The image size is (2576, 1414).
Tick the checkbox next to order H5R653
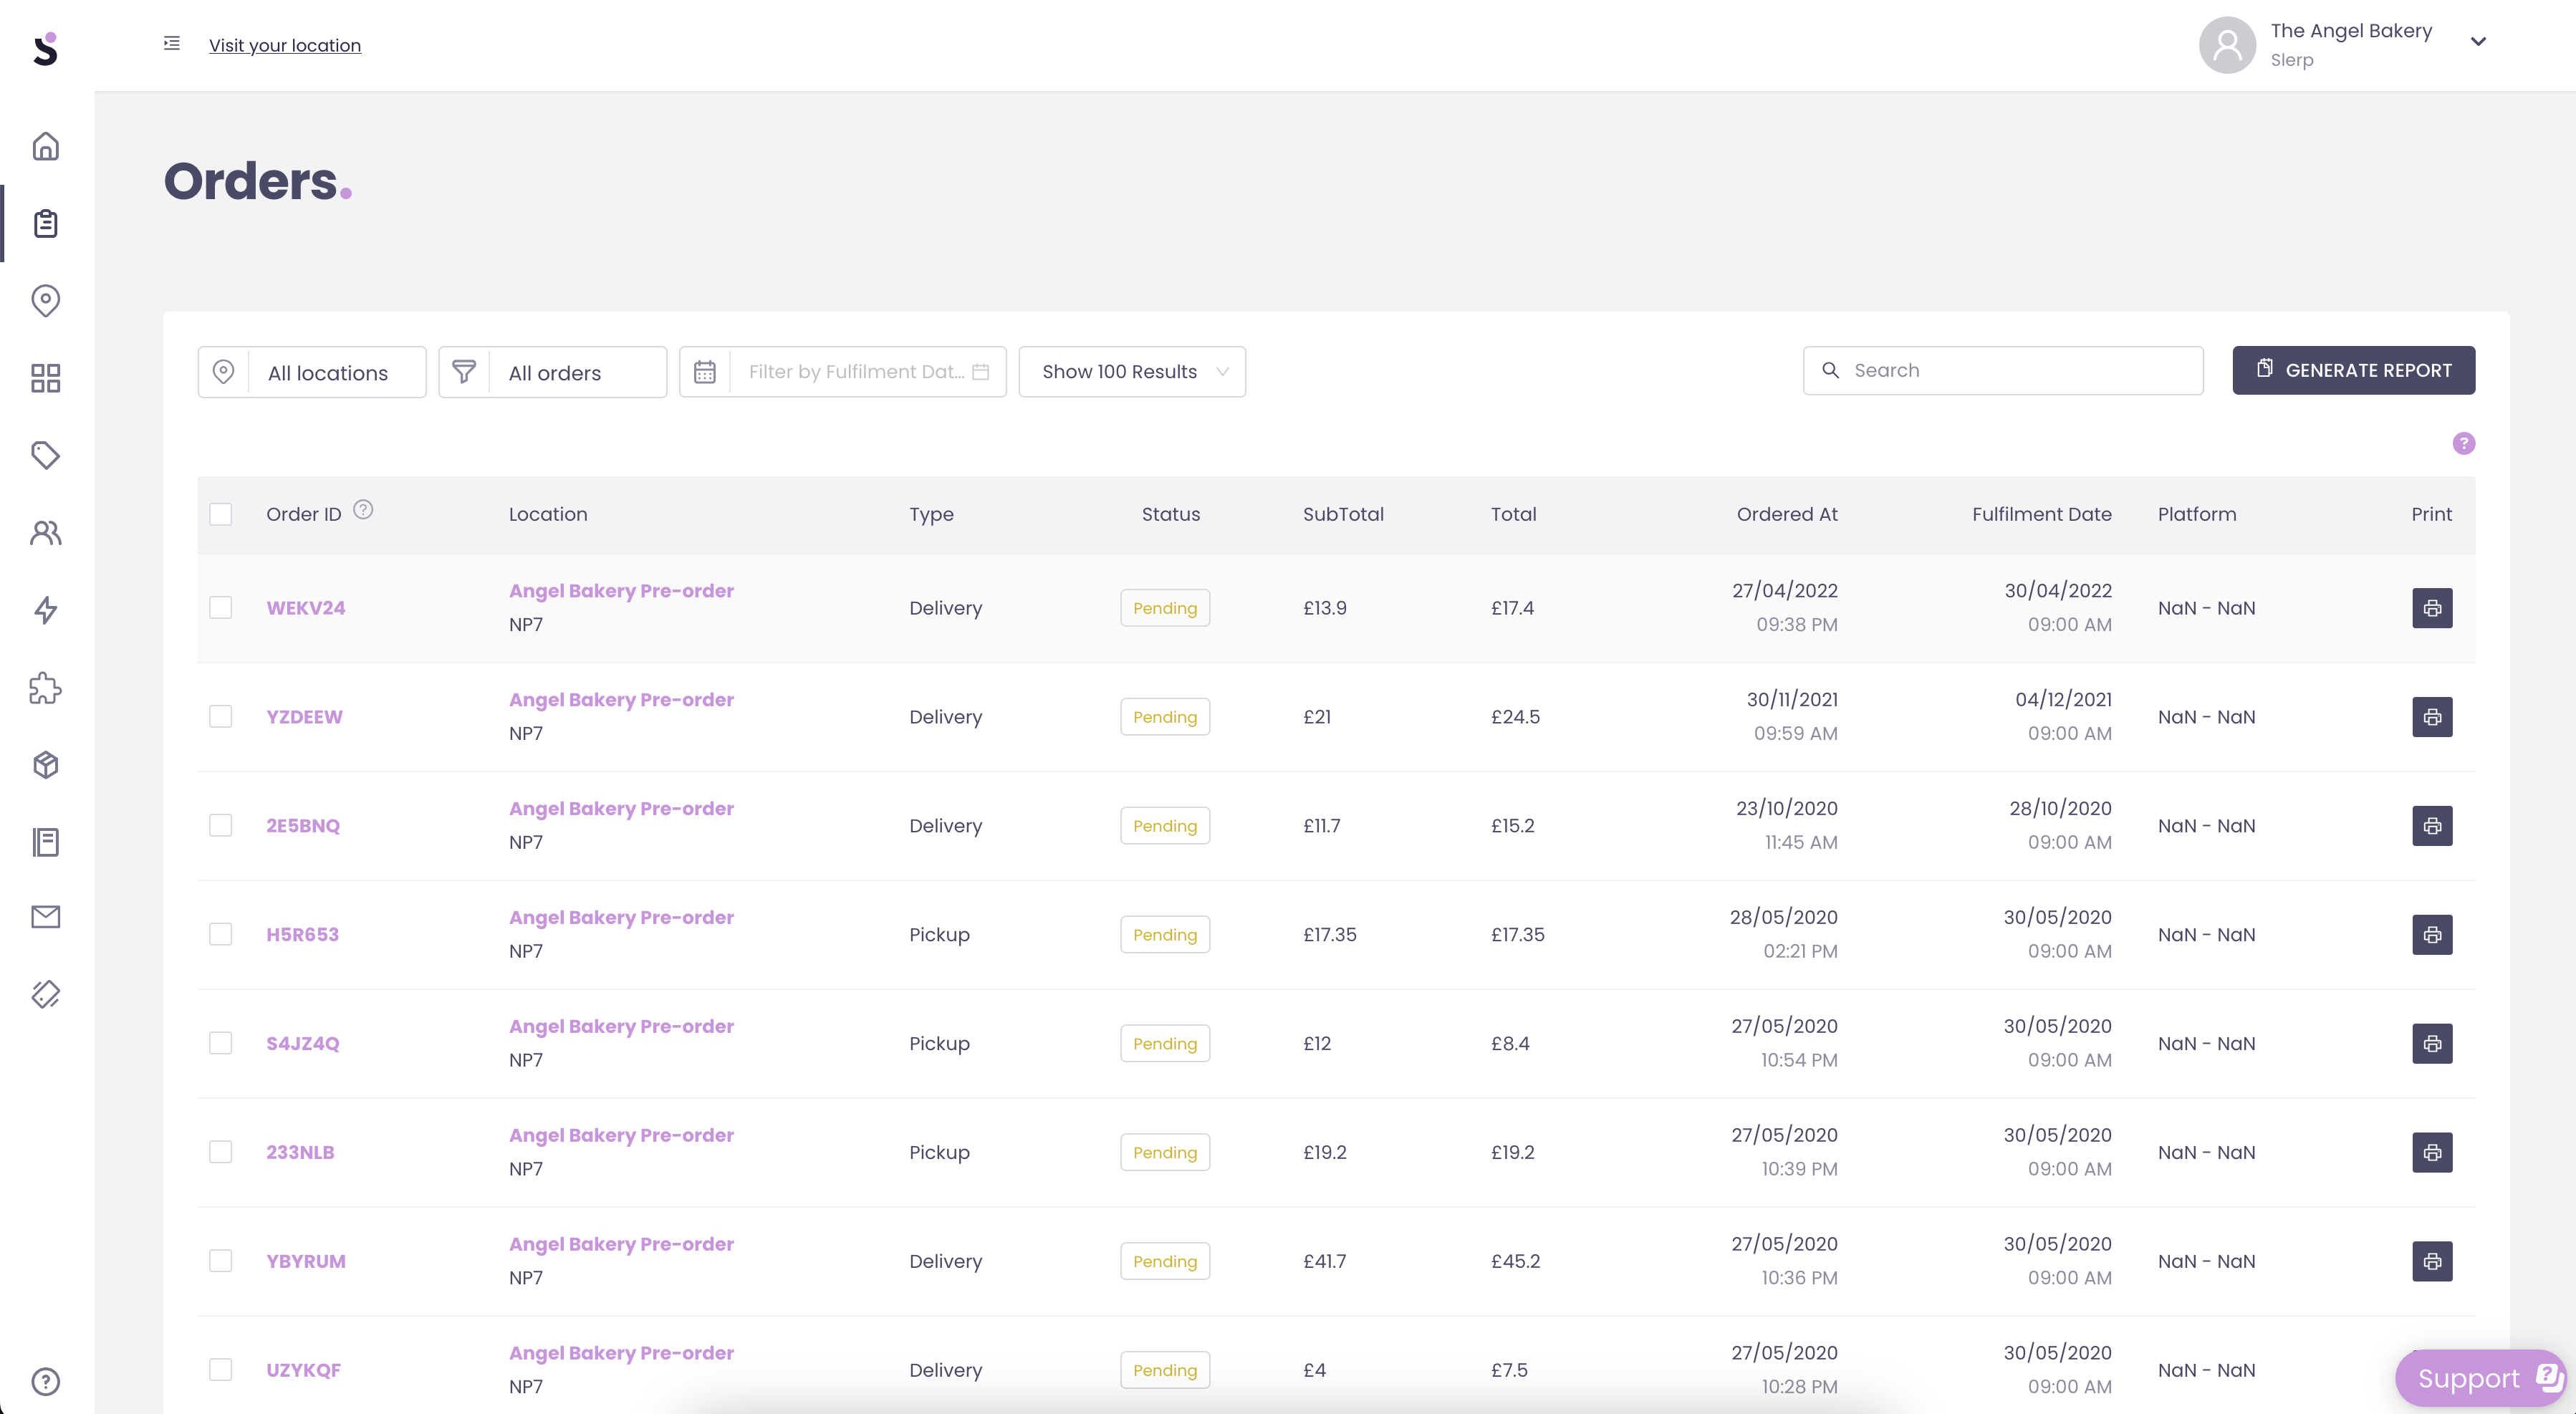coord(221,934)
